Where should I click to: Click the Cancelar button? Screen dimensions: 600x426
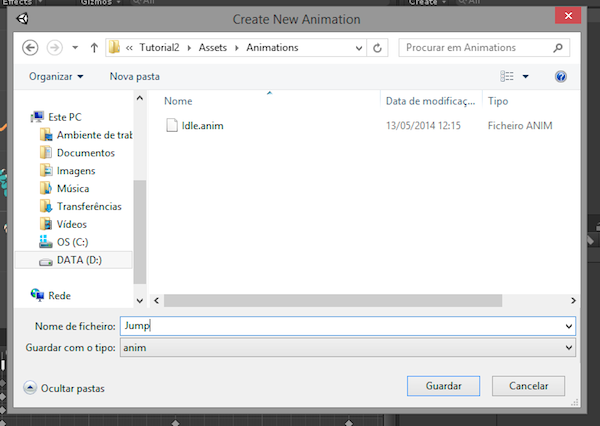(x=528, y=386)
